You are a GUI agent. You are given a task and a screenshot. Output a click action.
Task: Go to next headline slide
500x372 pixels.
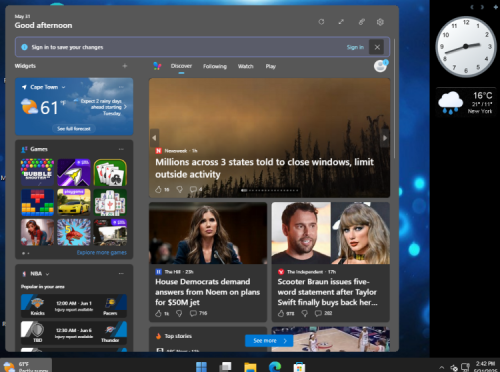pyautogui.click(x=385, y=138)
